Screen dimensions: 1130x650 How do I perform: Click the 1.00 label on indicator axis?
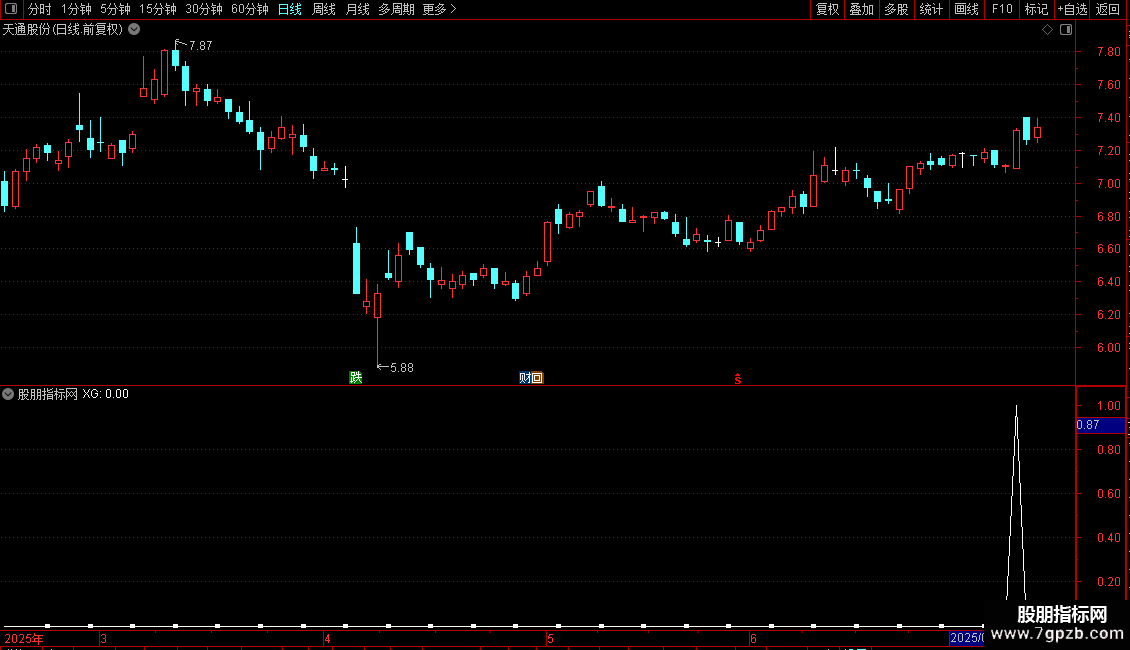[x=1108, y=406]
